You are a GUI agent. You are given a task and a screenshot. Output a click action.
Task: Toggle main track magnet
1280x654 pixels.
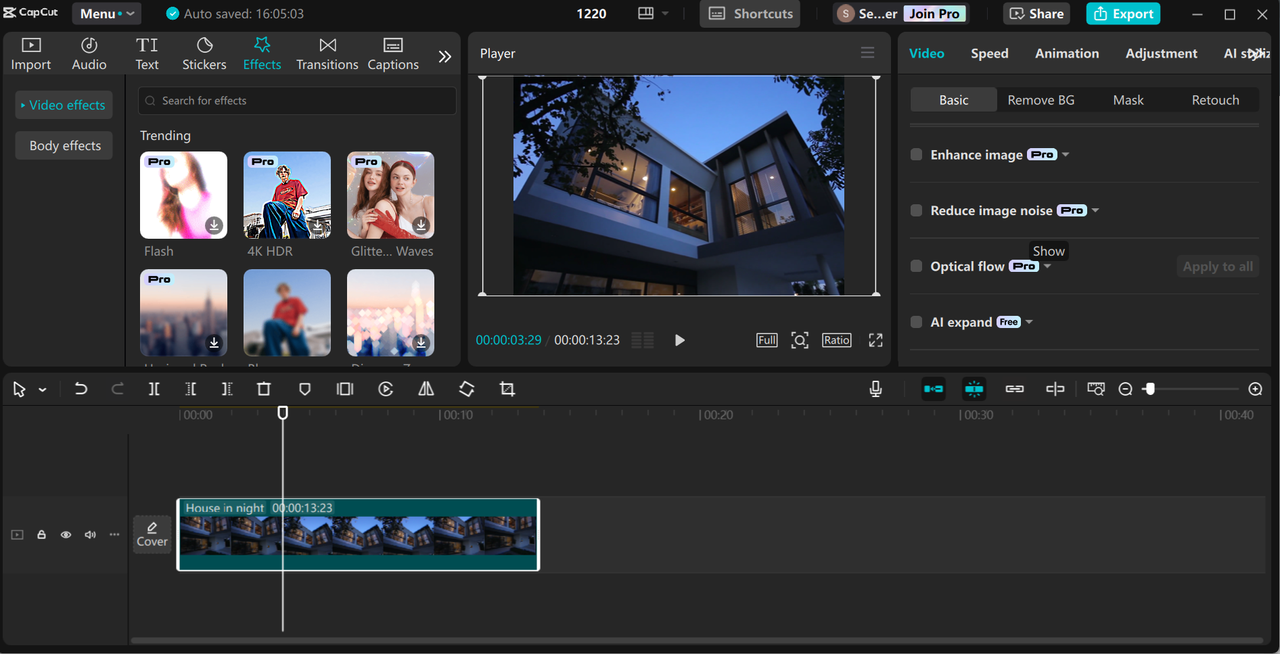(x=933, y=389)
